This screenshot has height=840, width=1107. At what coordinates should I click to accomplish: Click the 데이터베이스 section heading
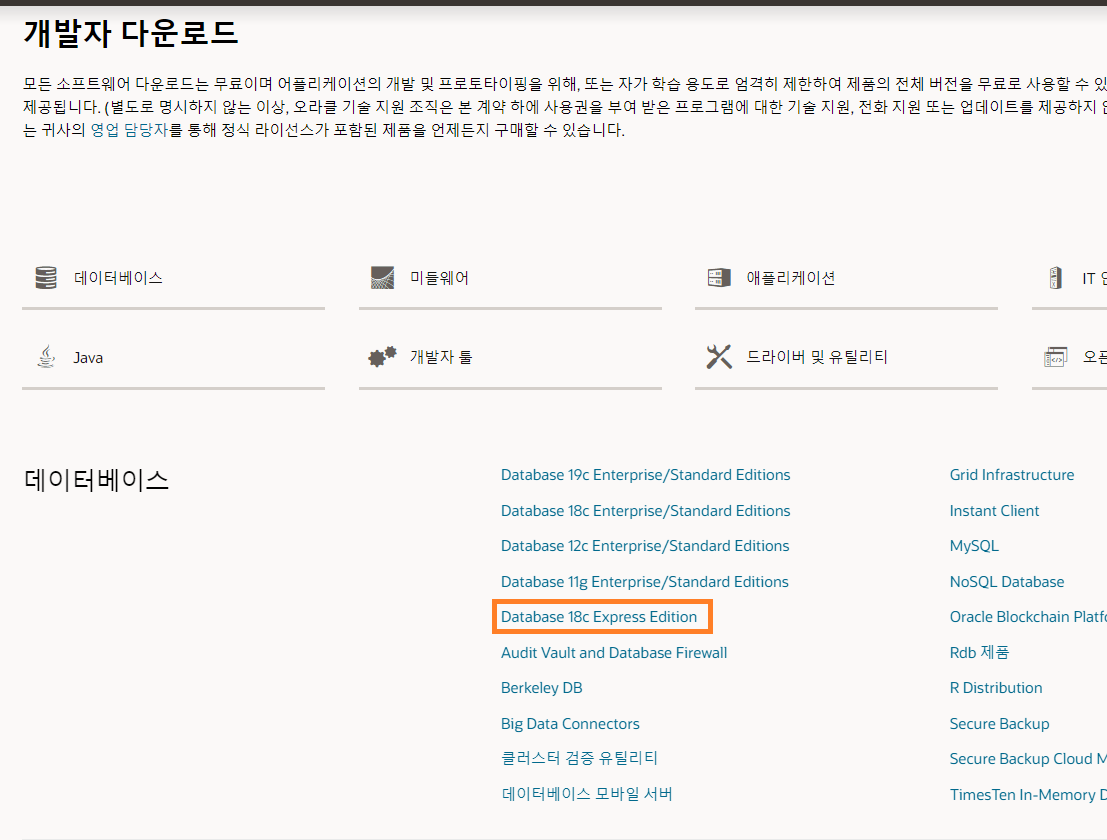point(96,480)
